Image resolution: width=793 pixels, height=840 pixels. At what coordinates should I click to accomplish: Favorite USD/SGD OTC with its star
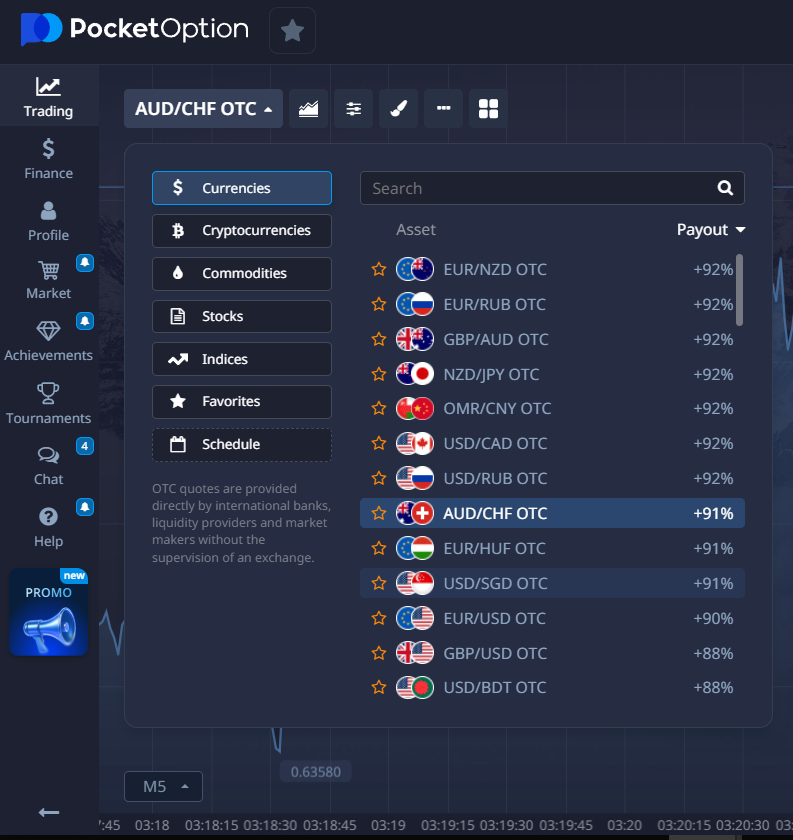[379, 583]
